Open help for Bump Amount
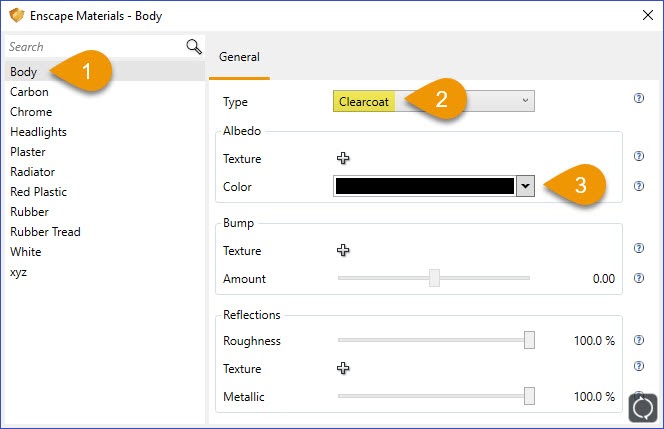Screen dimensions: 664x429 pos(638,278)
